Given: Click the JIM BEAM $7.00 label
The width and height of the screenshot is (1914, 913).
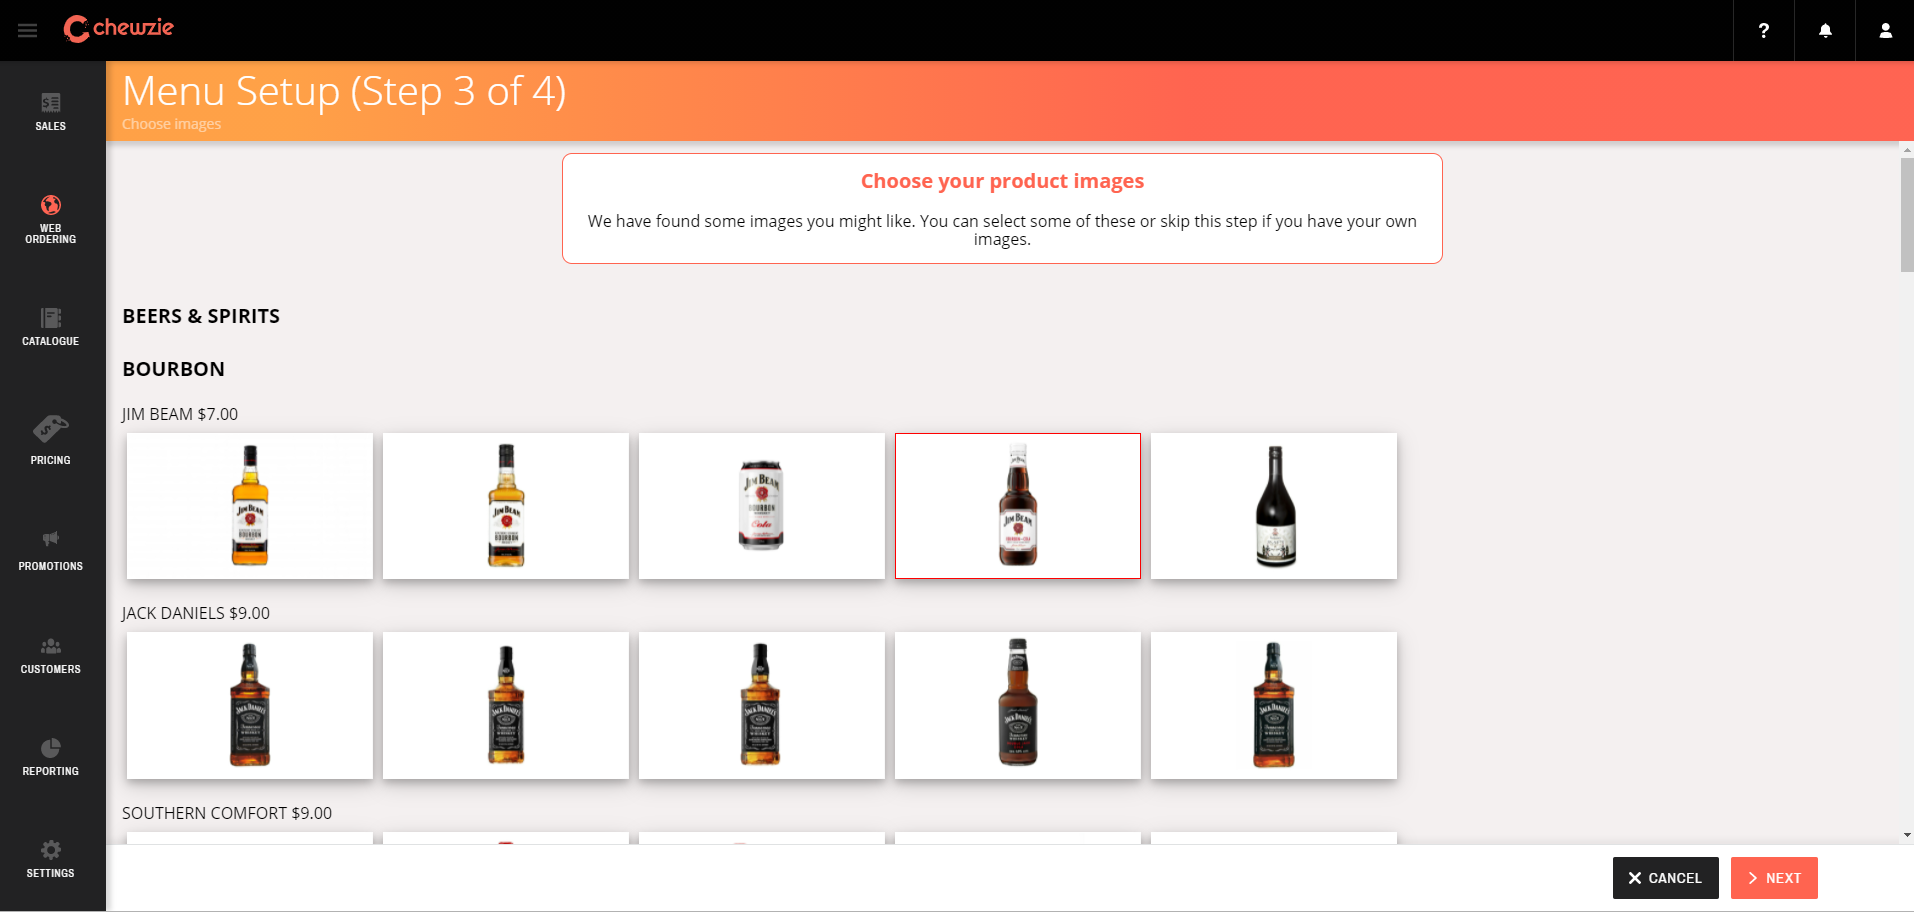Looking at the screenshot, I should point(180,414).
